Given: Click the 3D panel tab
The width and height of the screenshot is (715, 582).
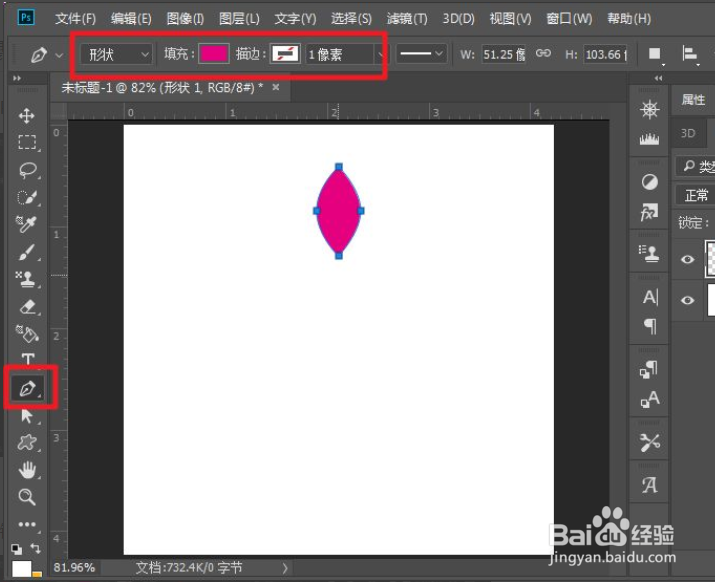Looking at the screenshot, I should pyautogui.click(x=688, y=133).
